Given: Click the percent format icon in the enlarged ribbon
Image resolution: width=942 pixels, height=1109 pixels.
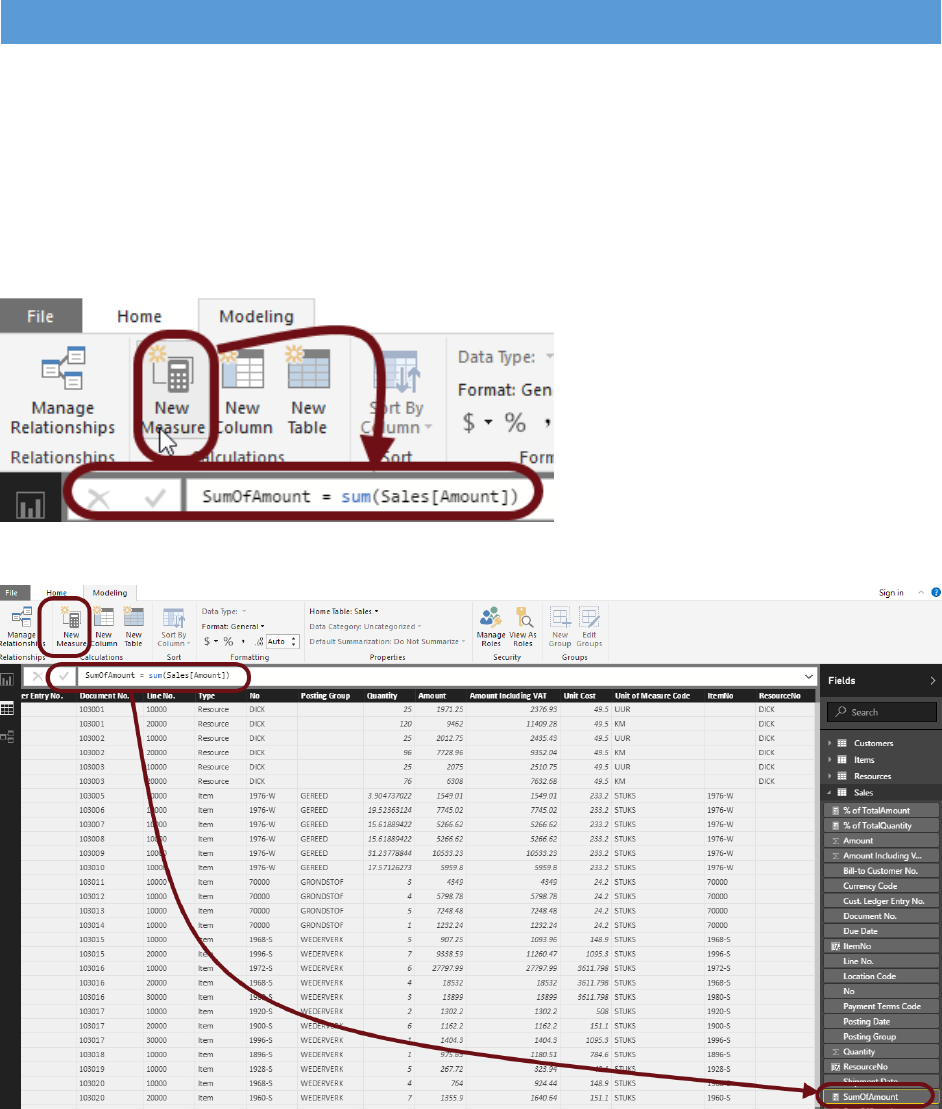Looking at the screenshot, I should click(x=515, y=423).
